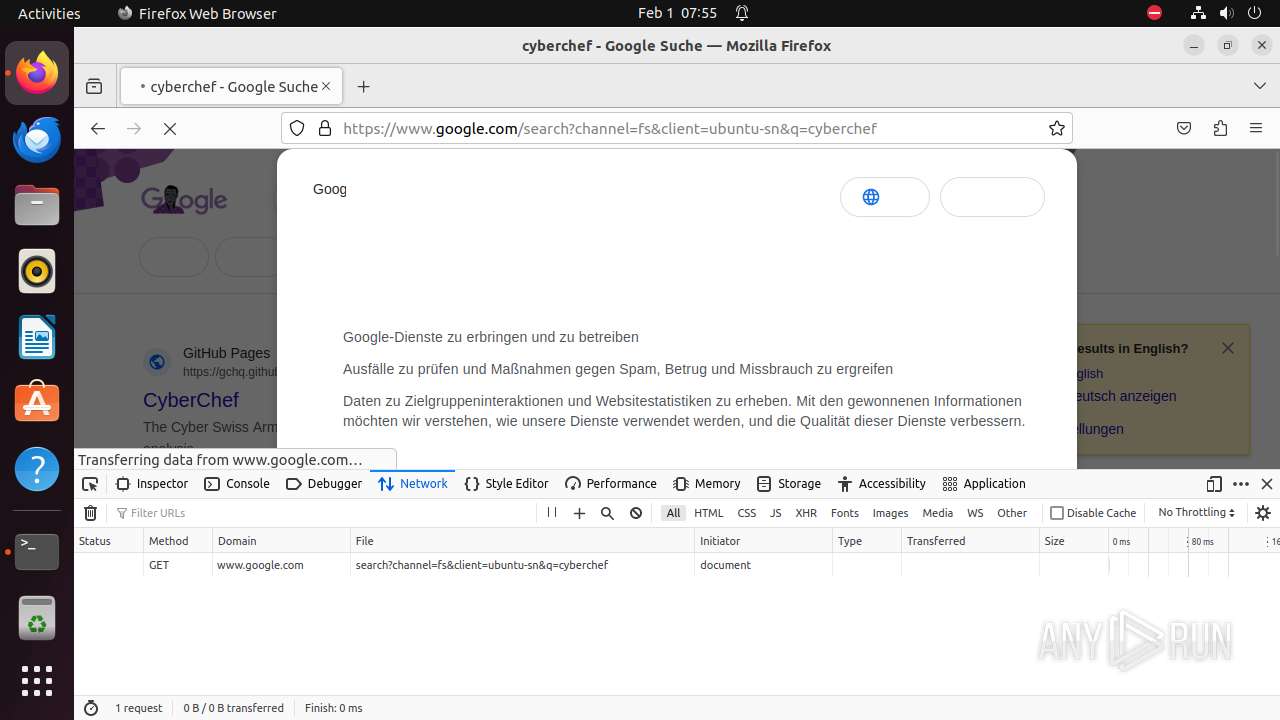Screen dimensions: 1280x720
Task: Switch to the Debugger tab
Action: [x=324, y=484]
